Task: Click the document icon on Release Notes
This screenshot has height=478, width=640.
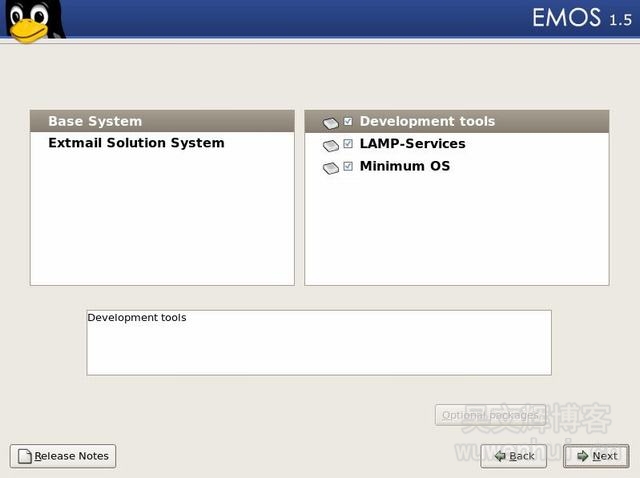Action: pyautogui.click(x=24, y=456)
